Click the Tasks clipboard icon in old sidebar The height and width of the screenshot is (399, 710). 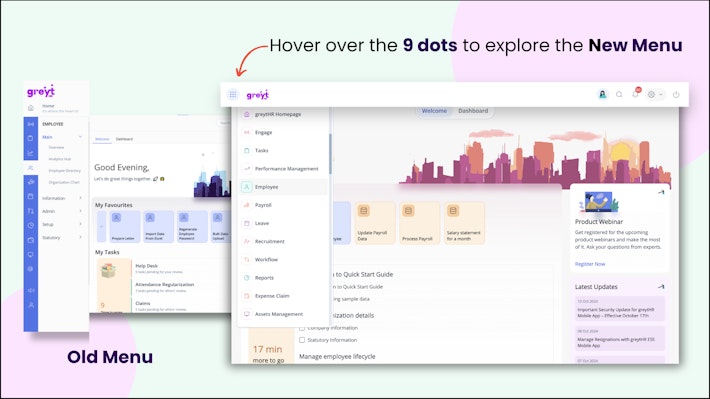click(31, 138)
